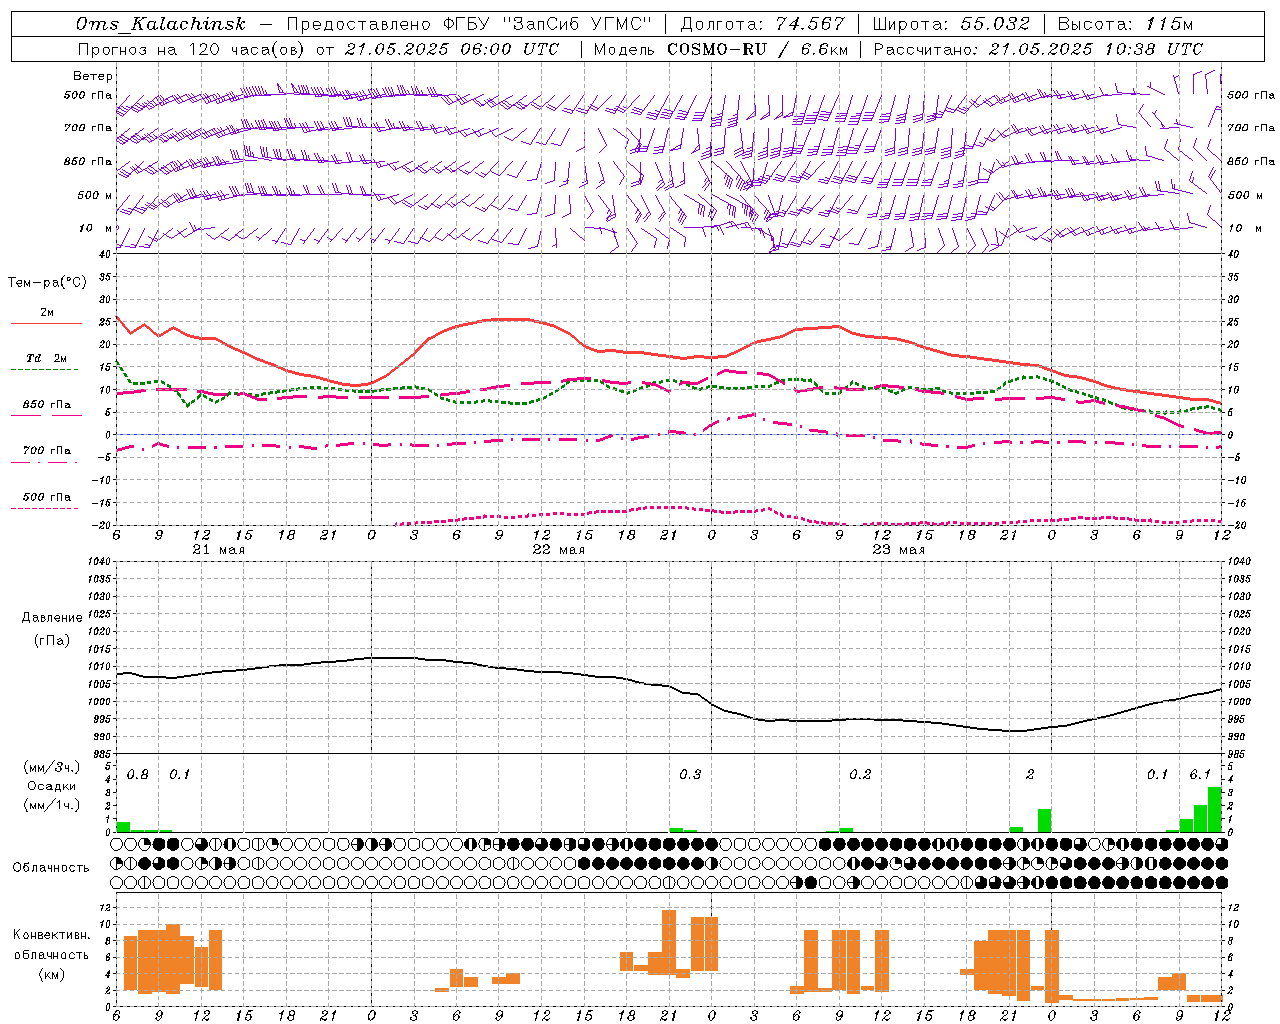The width and height of the screenshot is (1280, 1024).
Task: Click the Давление pressure panel title
Action: pyautogui.click(x=52, y=618)
